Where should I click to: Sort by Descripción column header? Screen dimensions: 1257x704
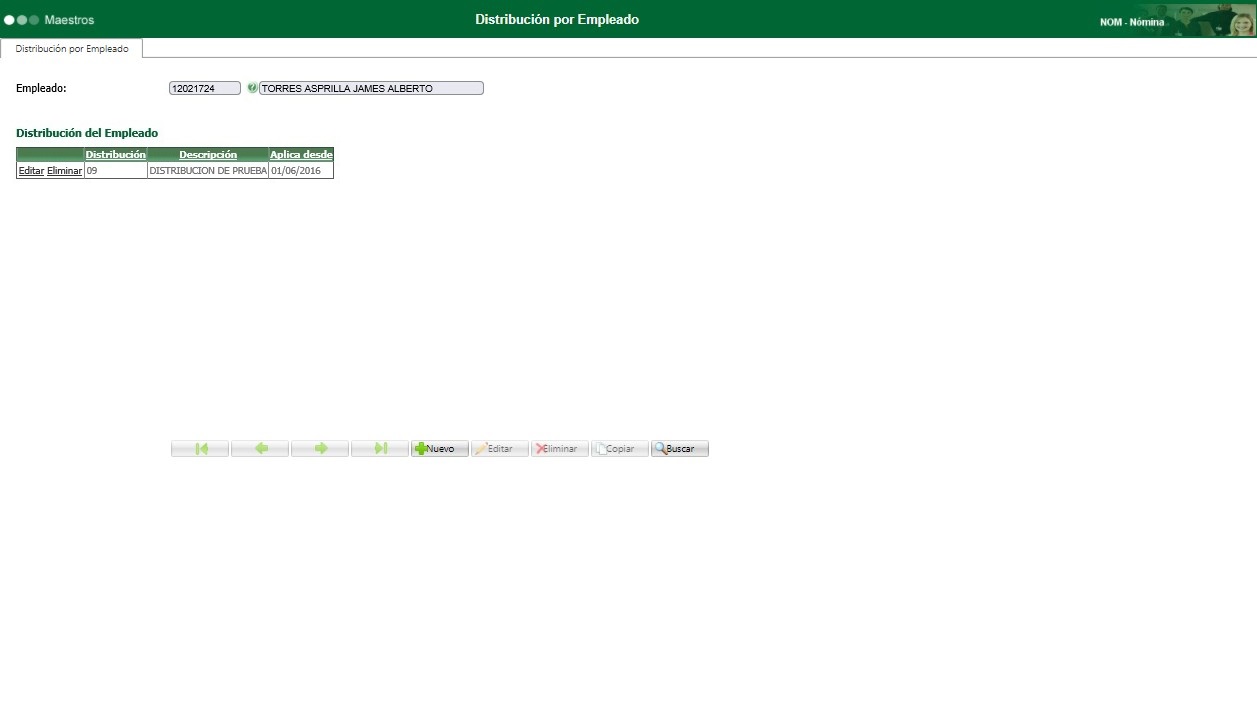[208, 154]
